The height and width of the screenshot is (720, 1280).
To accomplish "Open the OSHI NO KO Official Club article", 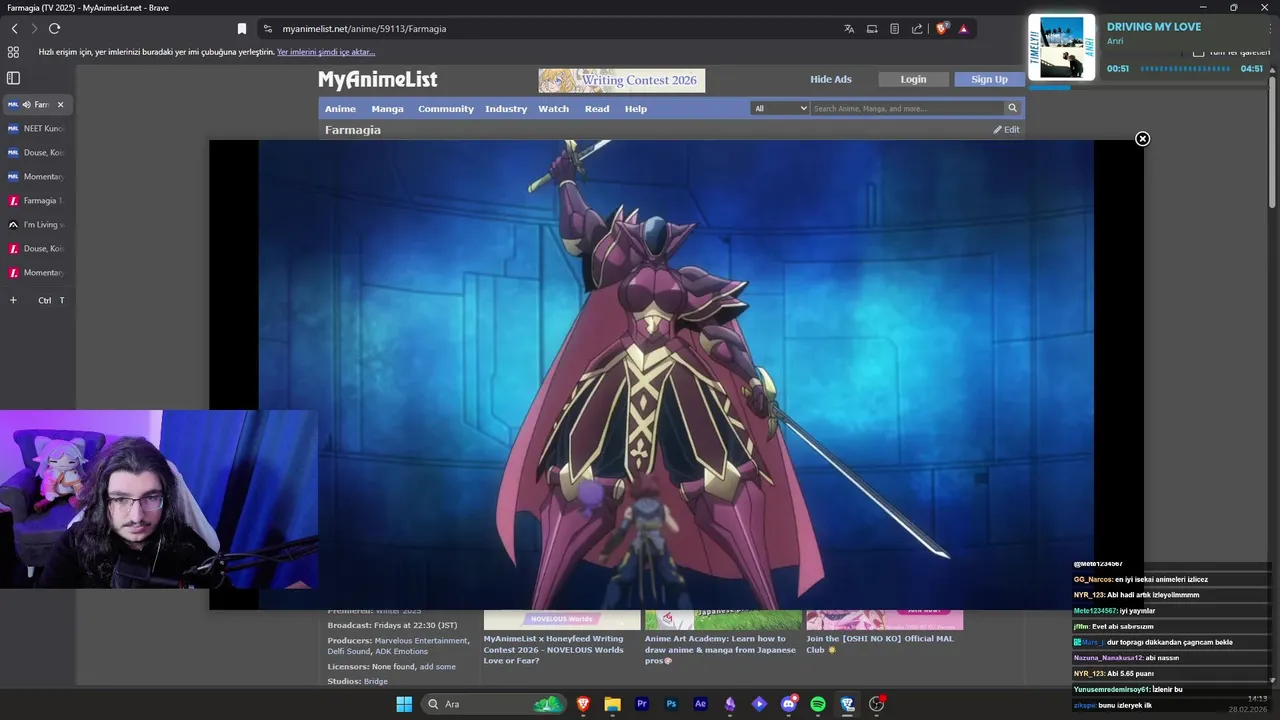I will pyautogui.click(x=880, y=644).
